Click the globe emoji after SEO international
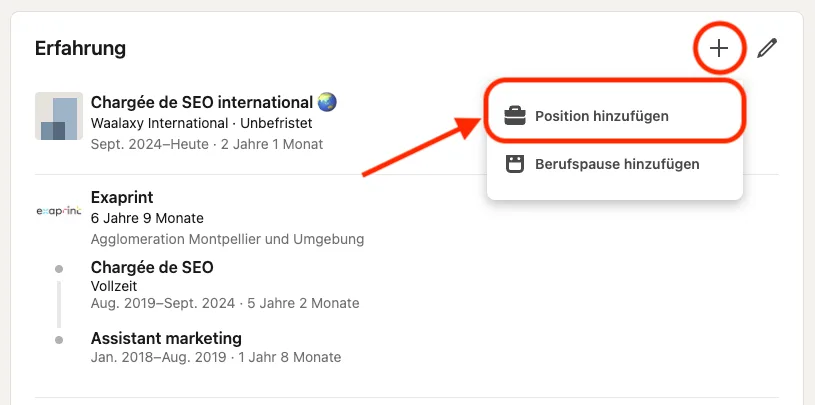Screen dimensions: 815x405 (x=327, y=102)
